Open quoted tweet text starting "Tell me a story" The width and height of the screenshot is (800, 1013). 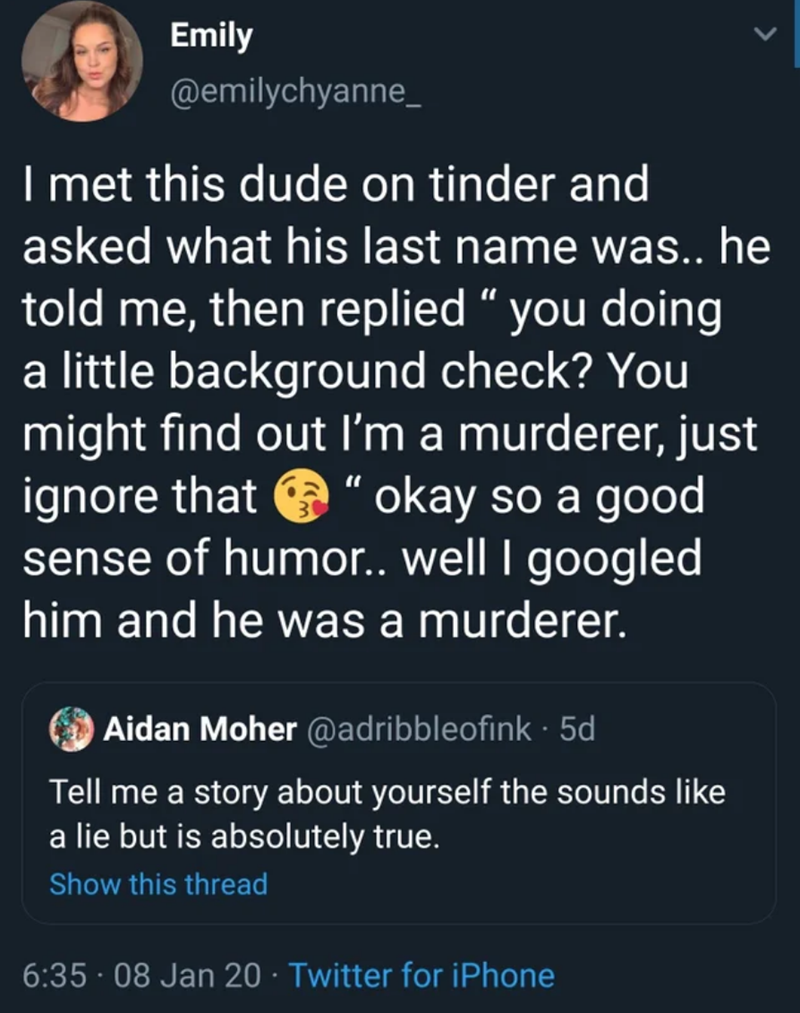pyautogui.click(x=386, y=793)
